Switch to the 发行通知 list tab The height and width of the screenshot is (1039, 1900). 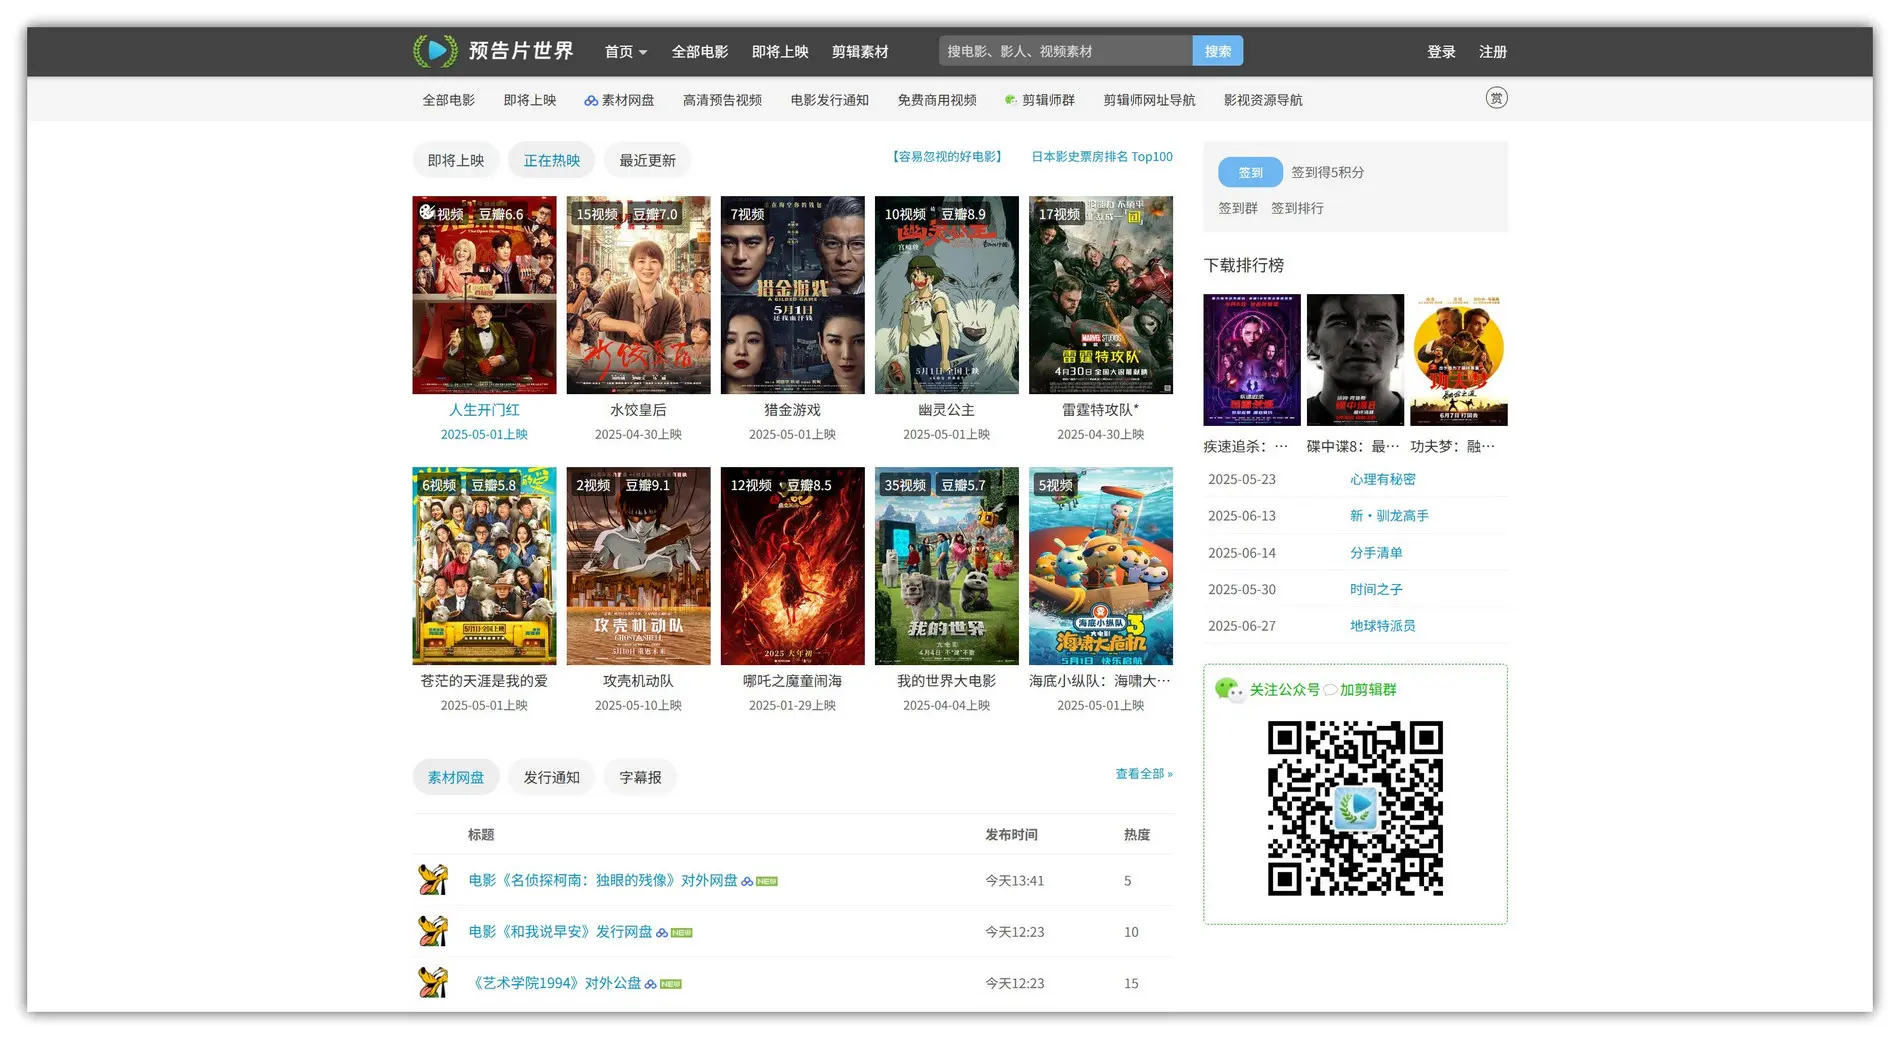coord(552,777)
